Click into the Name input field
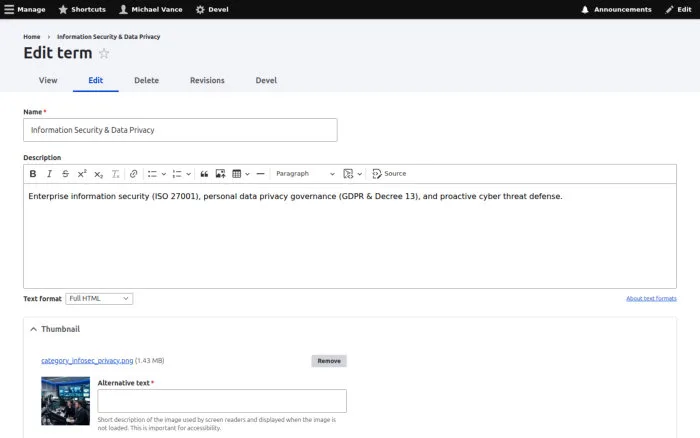This screenshot has width=700, height=438. 180,130
